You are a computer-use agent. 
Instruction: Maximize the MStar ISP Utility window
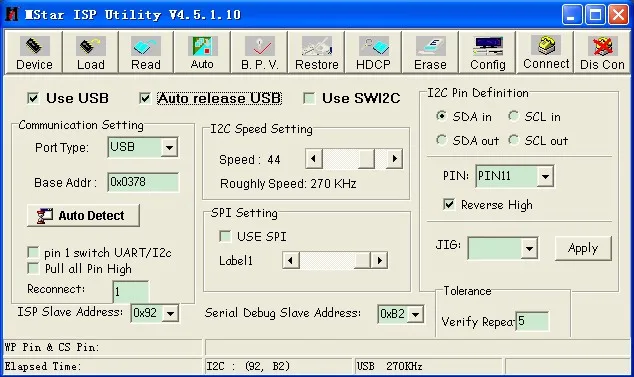pyautogui.click(x=595, y=15)
